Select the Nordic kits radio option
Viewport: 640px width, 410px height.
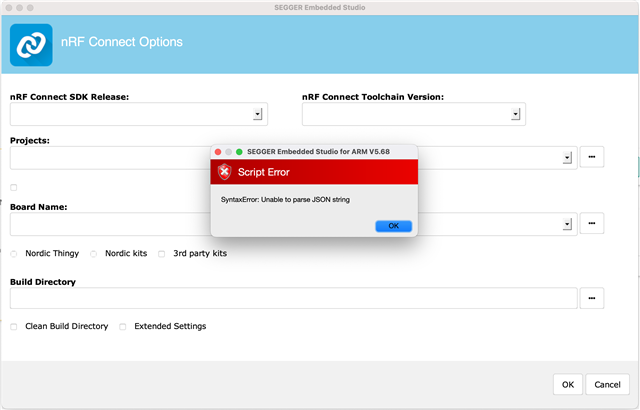tap(93, 254)
